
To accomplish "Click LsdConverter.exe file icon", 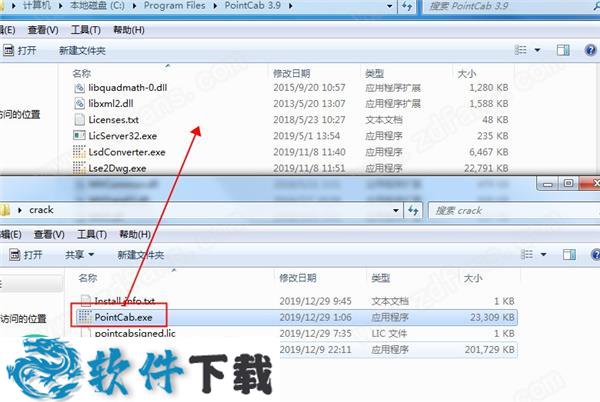I will point(79,152).
